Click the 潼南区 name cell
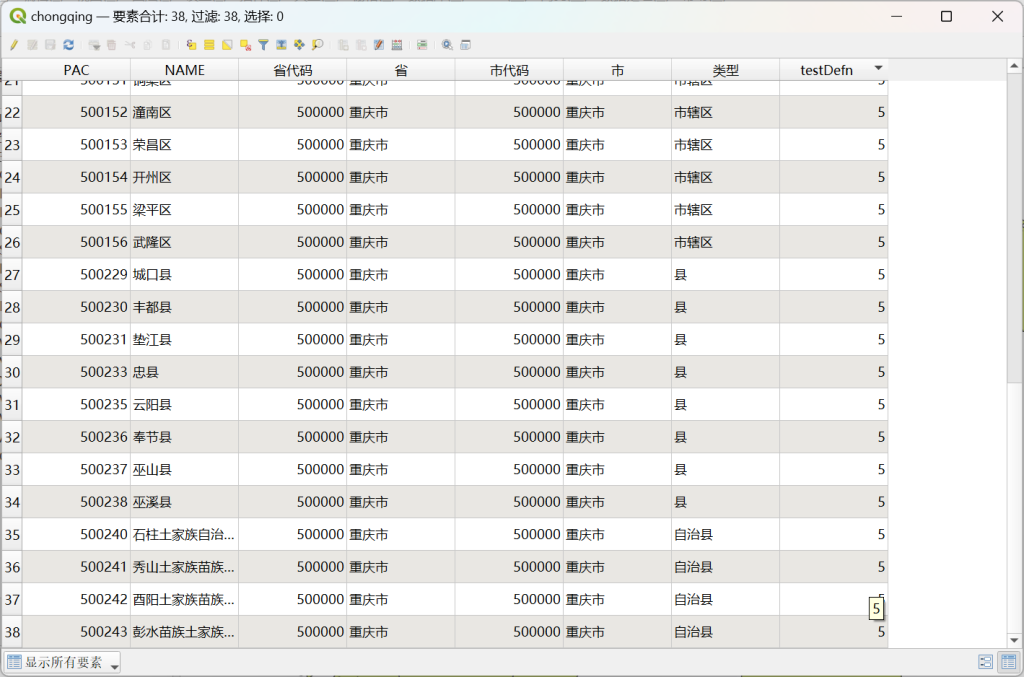The image size is (1024, 677). (x=185, y=112)
